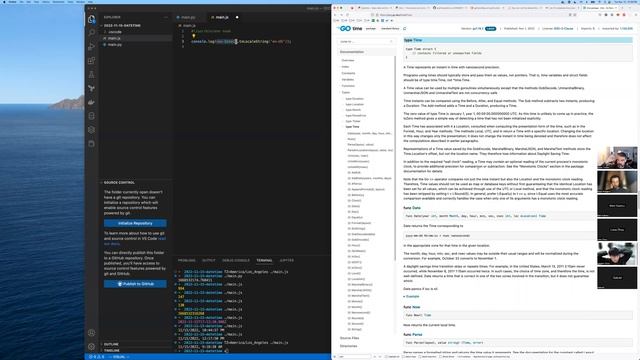Open the Search view in activity bar
This screenshot has width=640, height=360.
(x=91, y=33)
